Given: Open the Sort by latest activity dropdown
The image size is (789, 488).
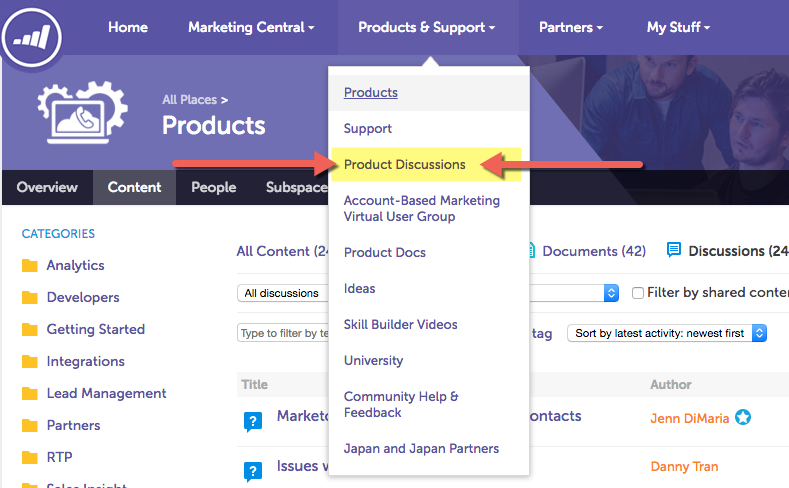Looking at the screenshot, I should [x=667, y=333].
